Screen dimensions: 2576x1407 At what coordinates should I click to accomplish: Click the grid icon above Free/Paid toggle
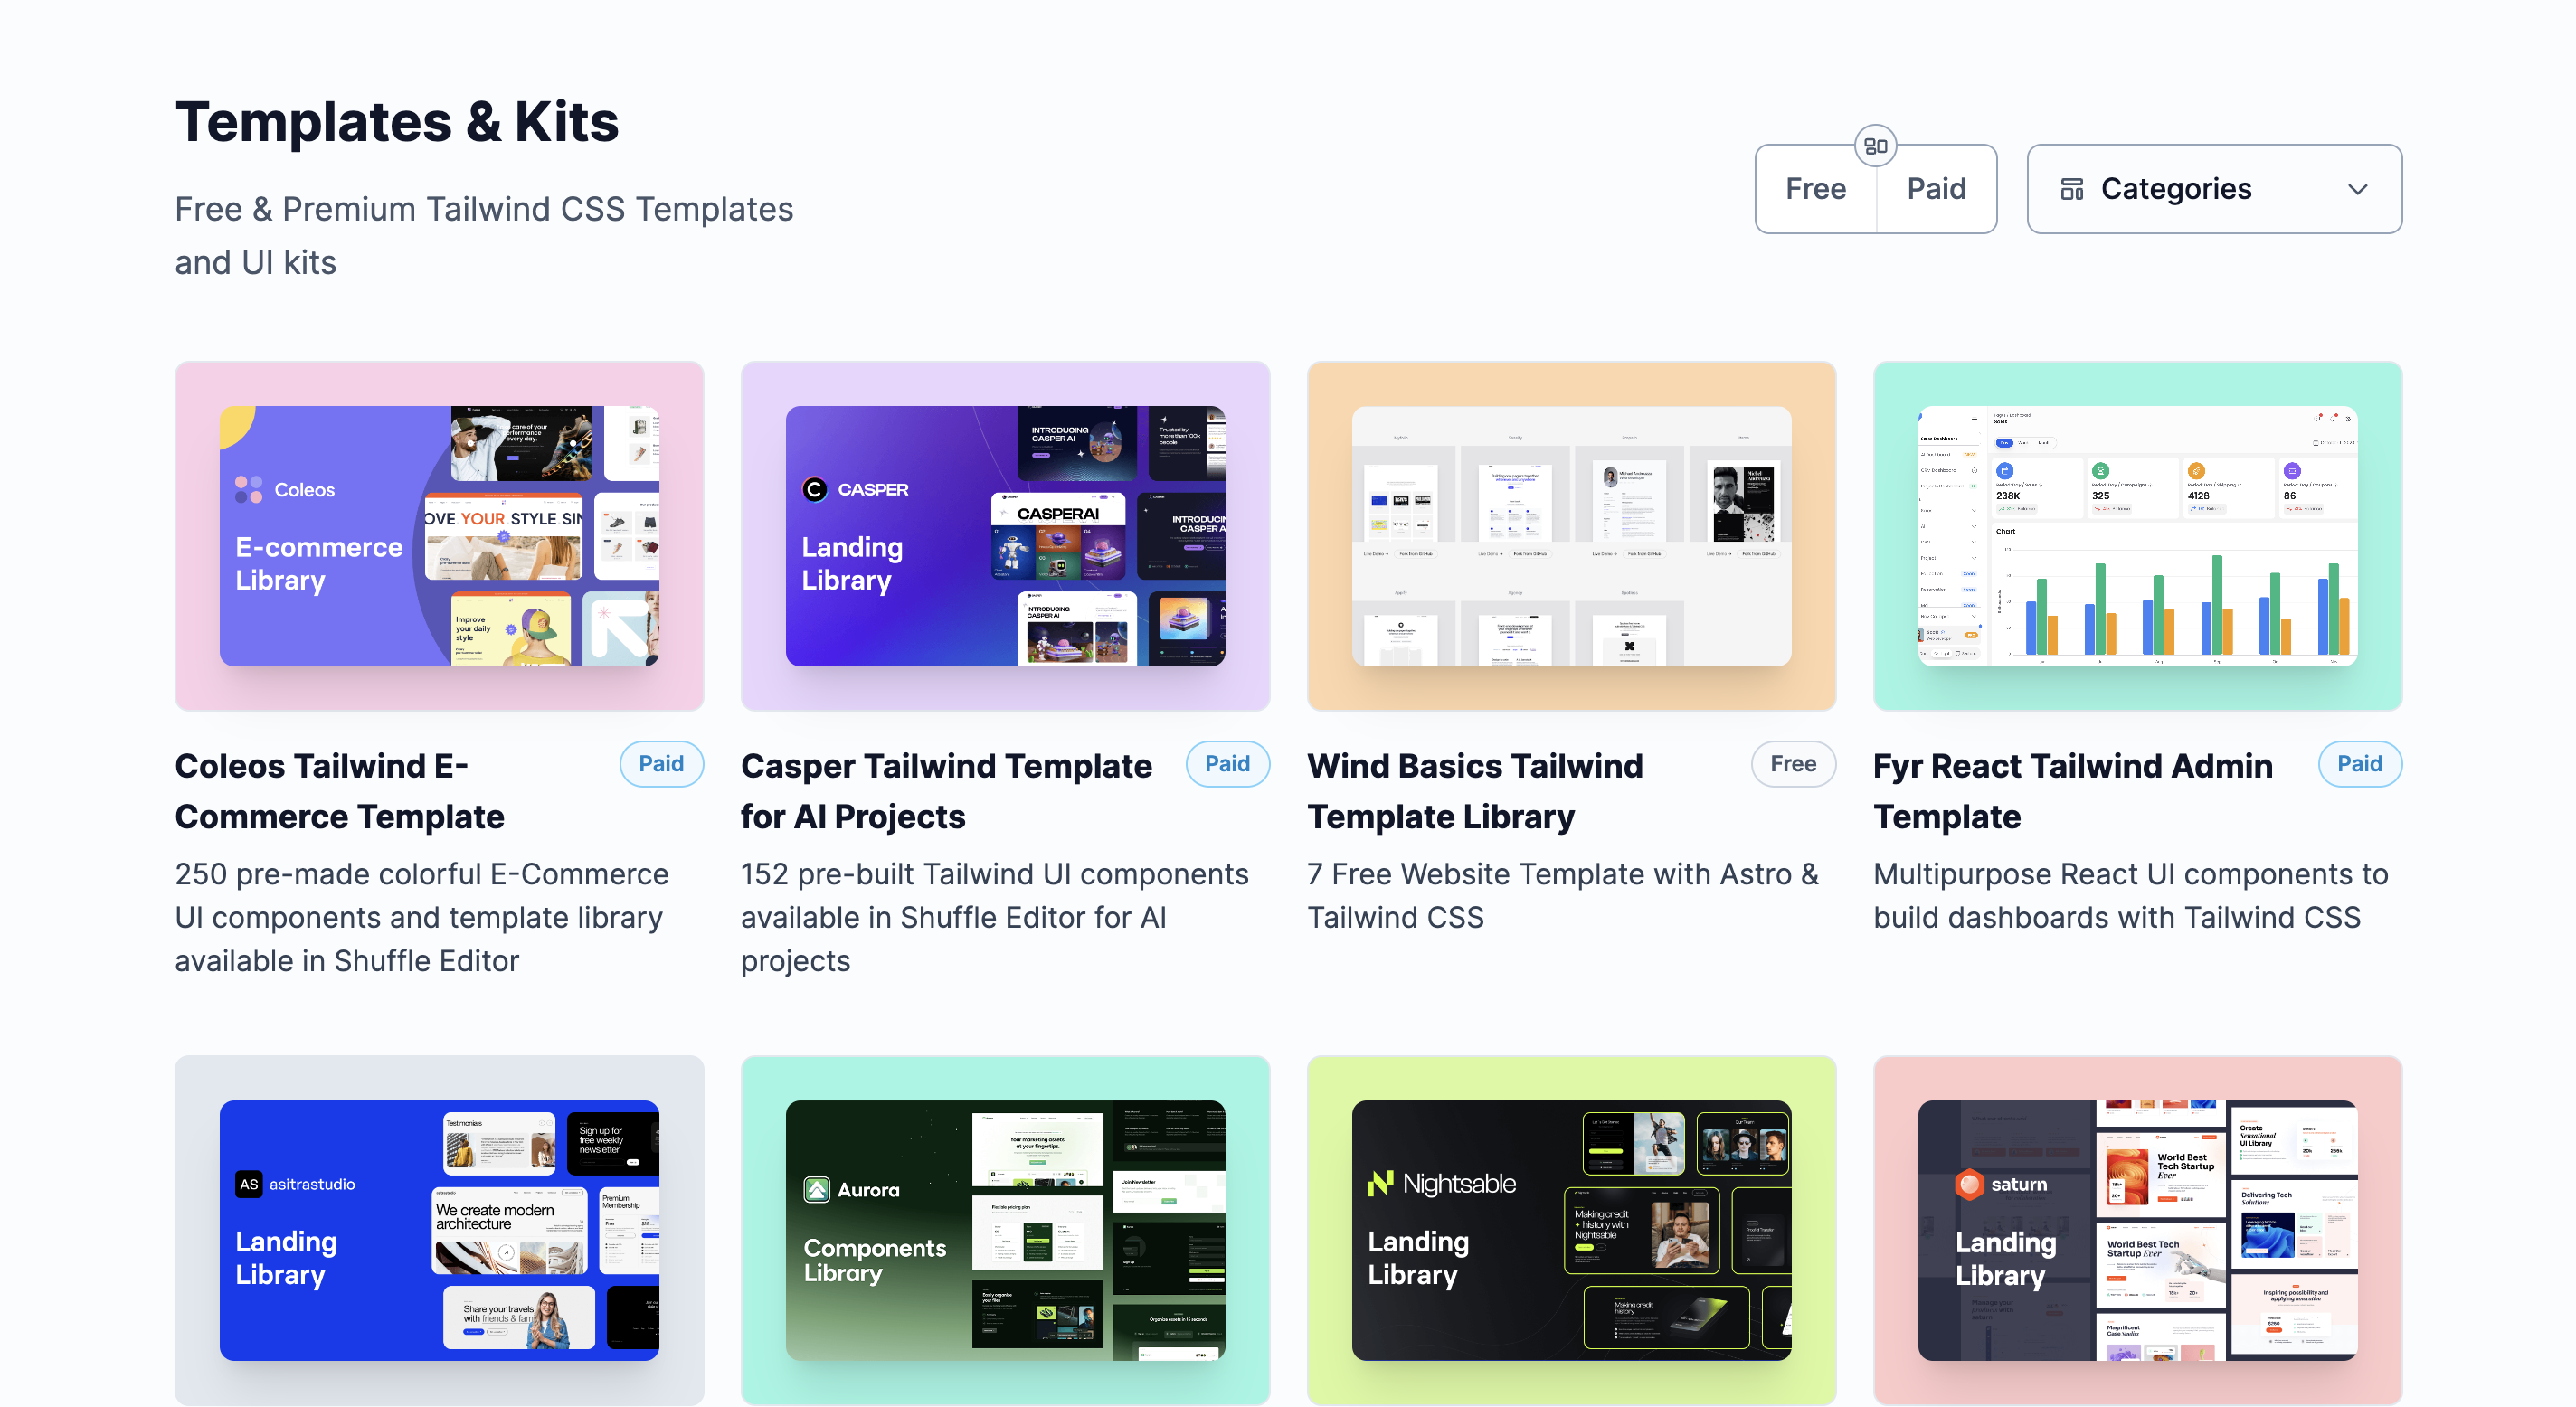coord(1875,146)
